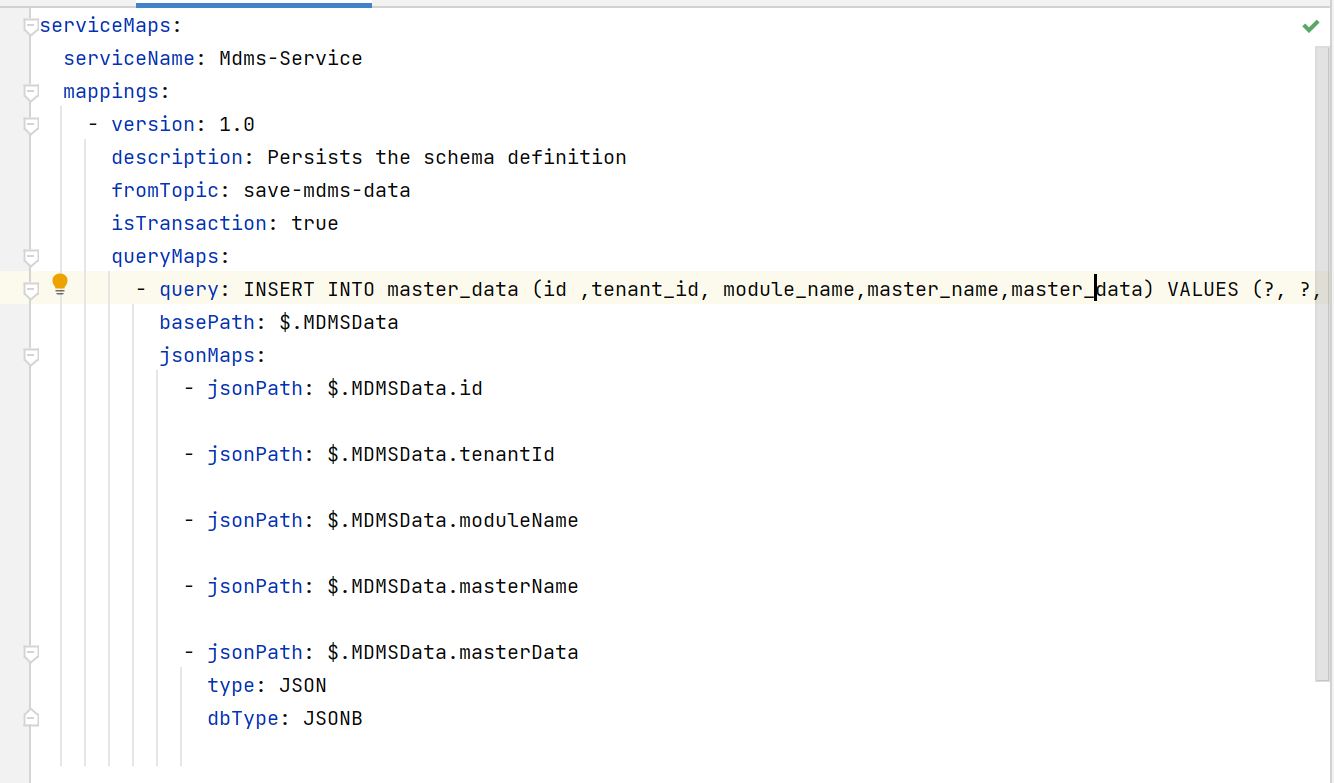Image resolution: width=1334 pixels, height=783 pixels.
Task: Place cursor in save-mdms-data topic name
Action: (326, 191)
